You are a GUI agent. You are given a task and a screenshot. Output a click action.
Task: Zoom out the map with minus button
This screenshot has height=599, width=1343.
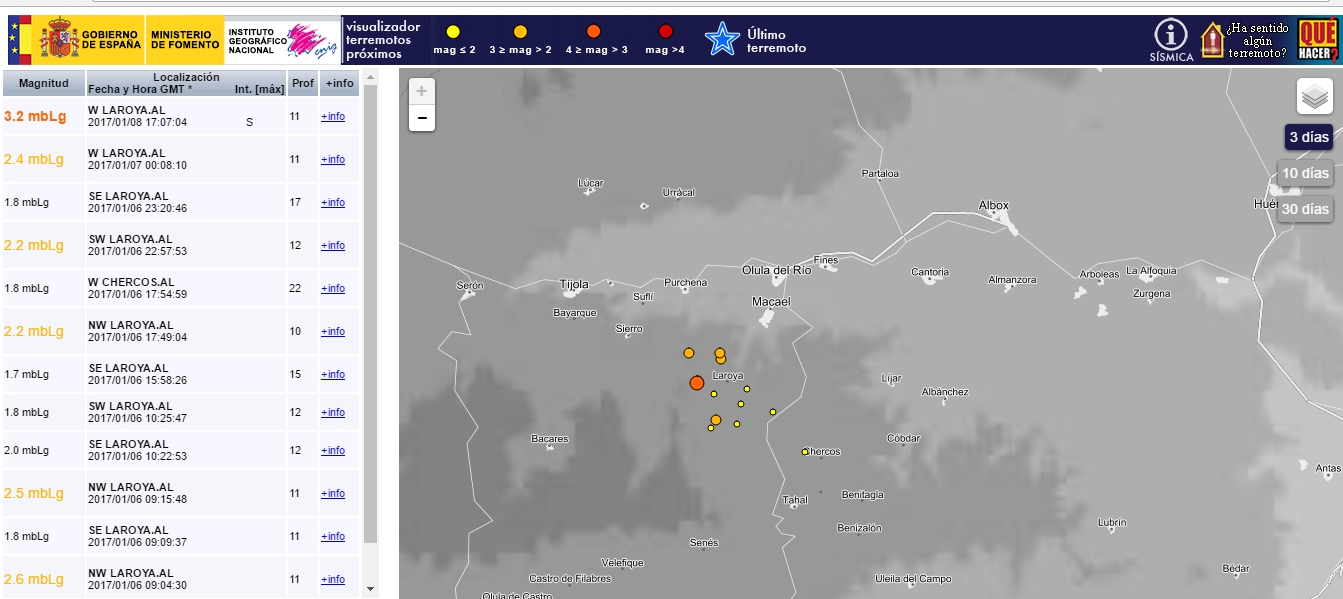(422, 118)
